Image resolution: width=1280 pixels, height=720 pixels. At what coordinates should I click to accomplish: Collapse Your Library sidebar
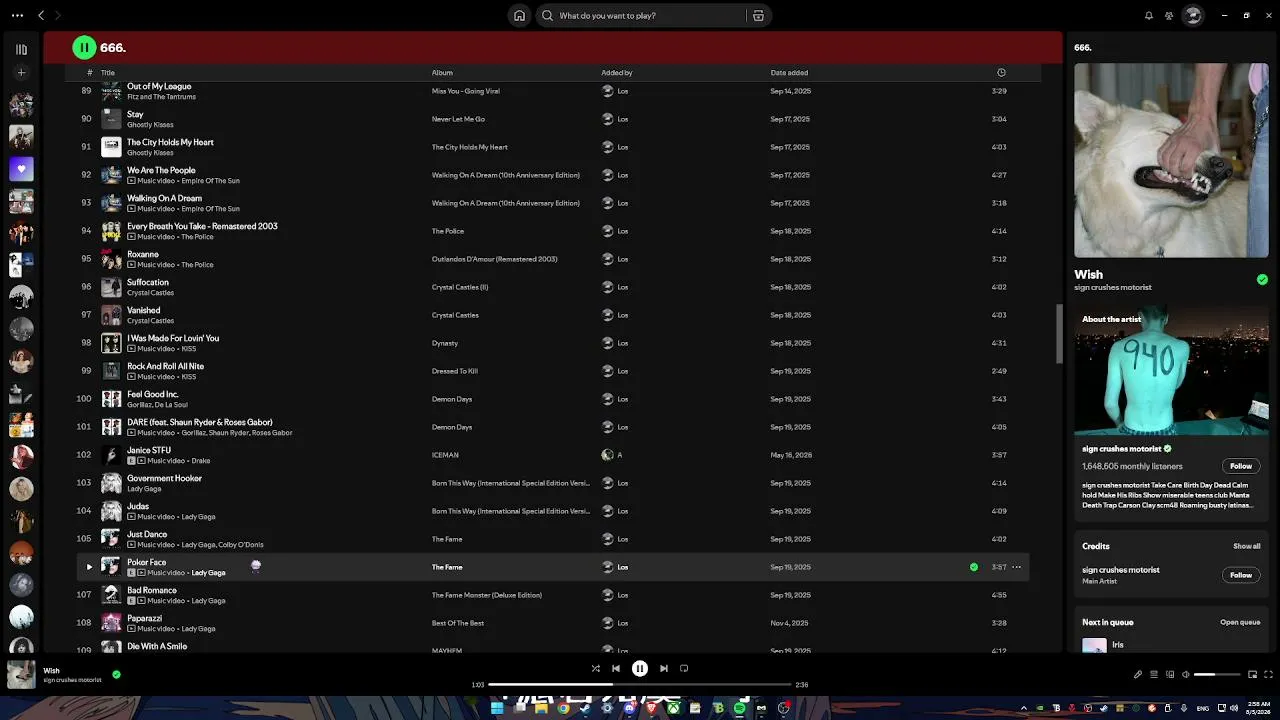[21, 49]
